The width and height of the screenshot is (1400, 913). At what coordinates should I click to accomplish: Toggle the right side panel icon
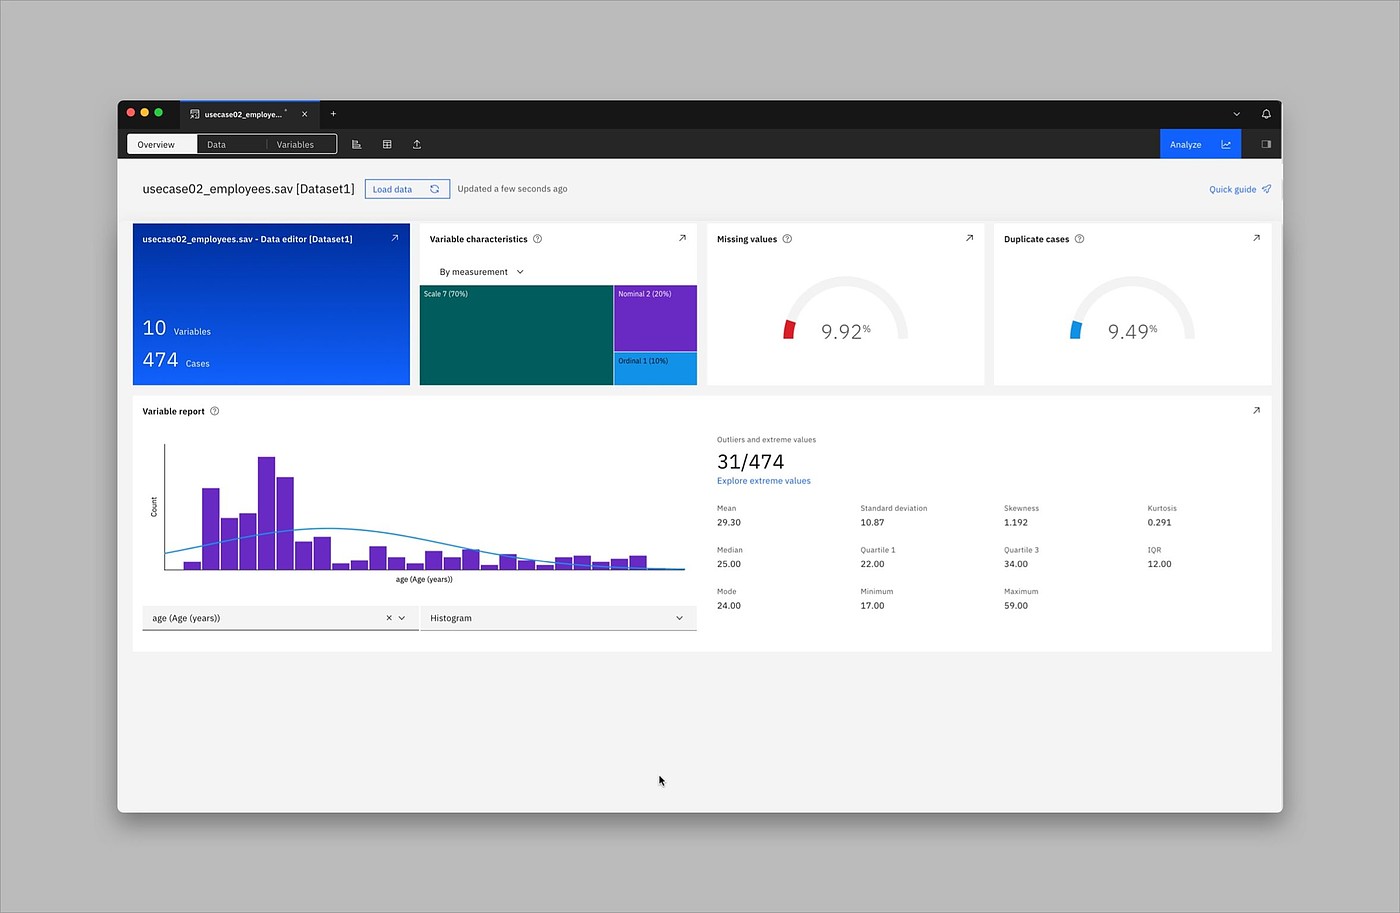pos(1265,144)
